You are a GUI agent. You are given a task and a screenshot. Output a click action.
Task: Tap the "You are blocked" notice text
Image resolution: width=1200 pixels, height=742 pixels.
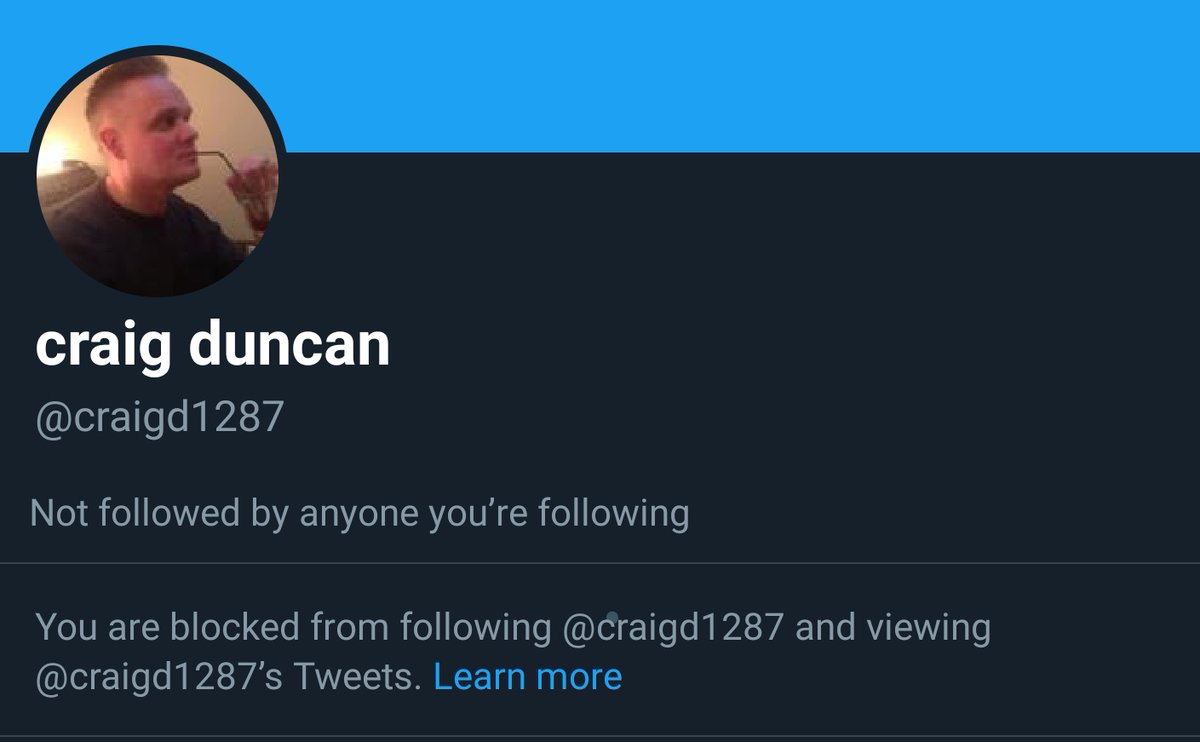pos(513,652)
